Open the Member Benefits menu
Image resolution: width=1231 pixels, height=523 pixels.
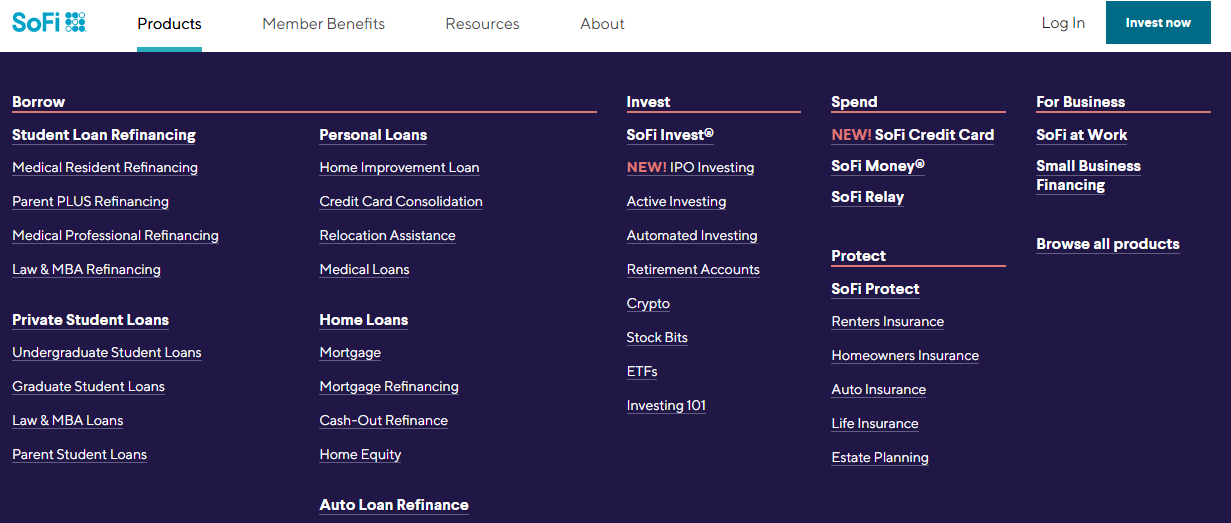pyautogui.click(x=323, y=24)
